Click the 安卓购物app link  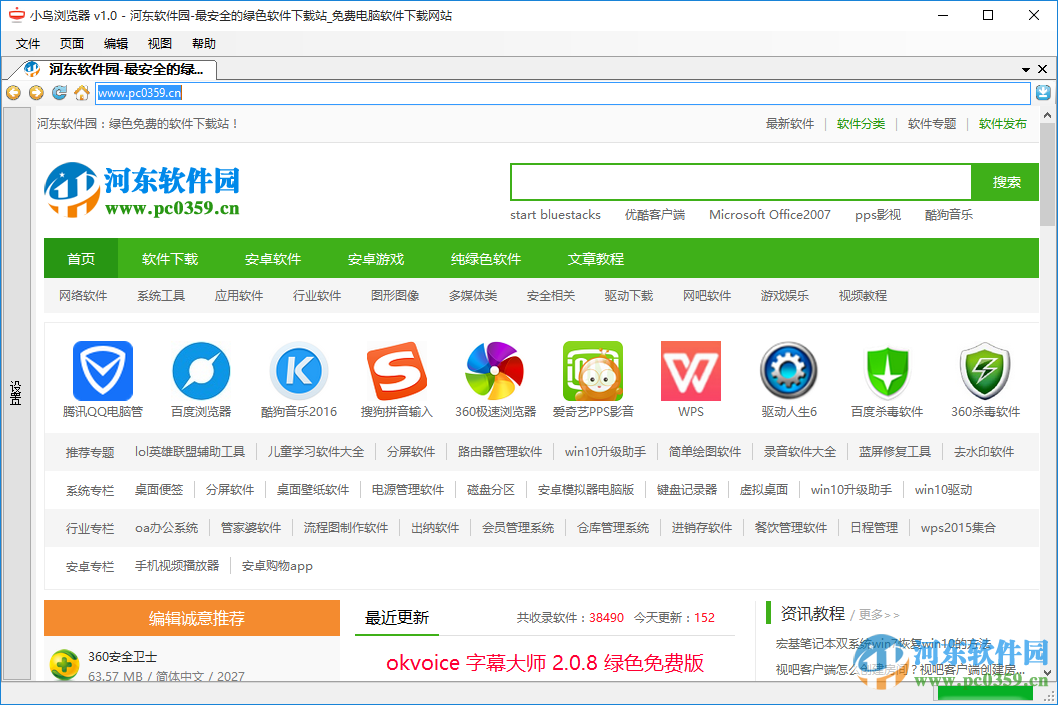click(x=277, y=565)
